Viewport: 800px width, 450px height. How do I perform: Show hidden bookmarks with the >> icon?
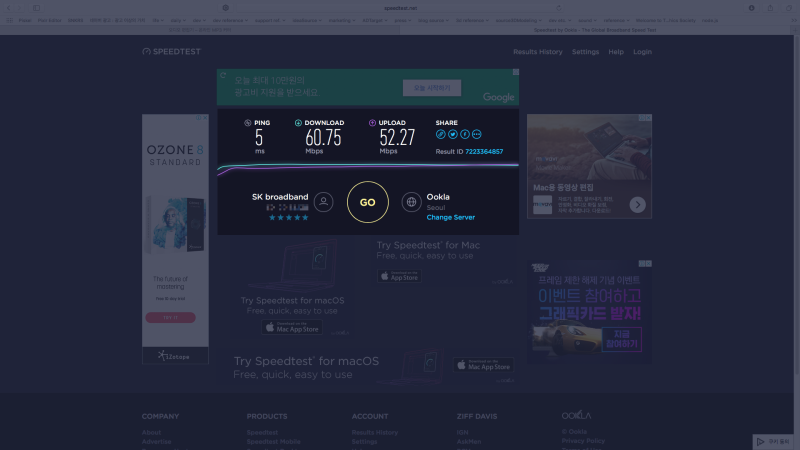[x=794, y=20]
